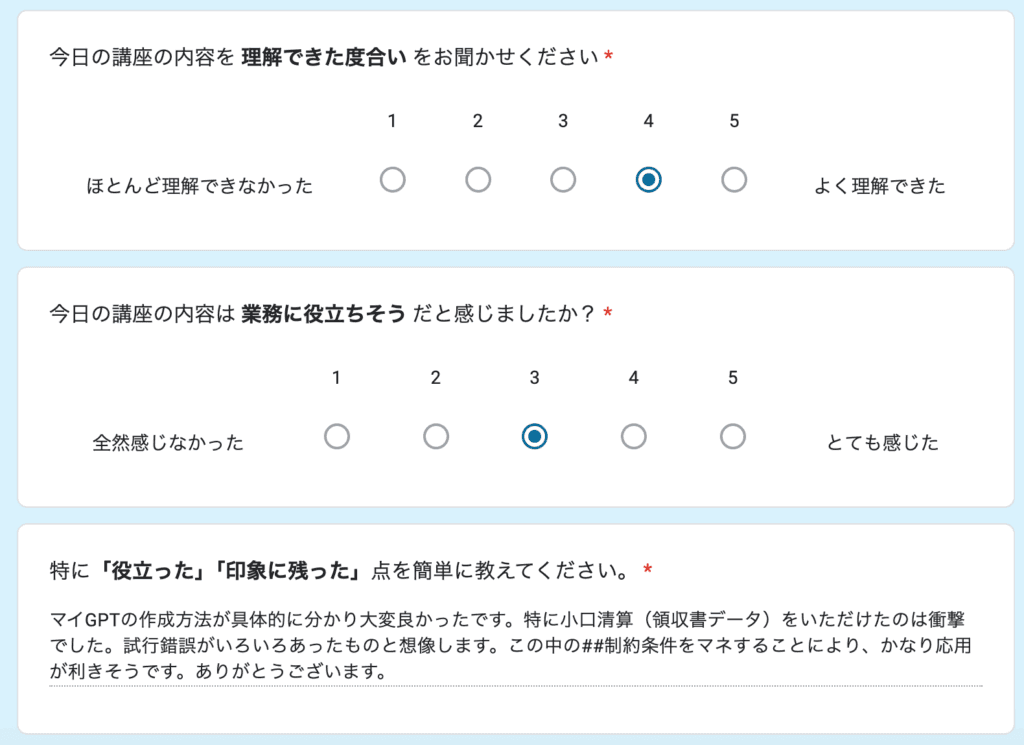Select rating 3 on the comprehension question

pos(562,180)
